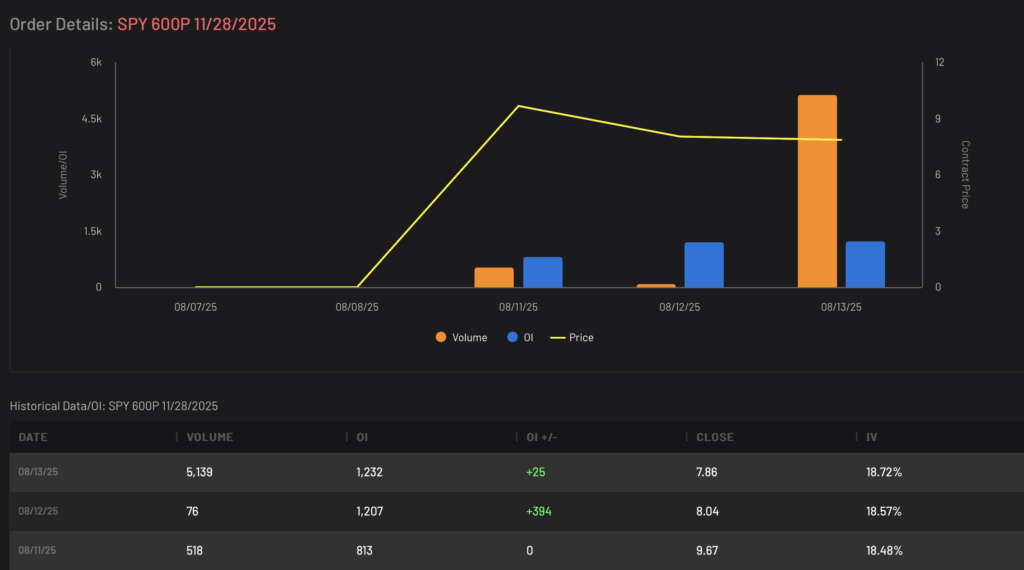Click the 4.5k y-axis tick label
The height and width of the screenshot is (570, 1024).
point(91,119)
